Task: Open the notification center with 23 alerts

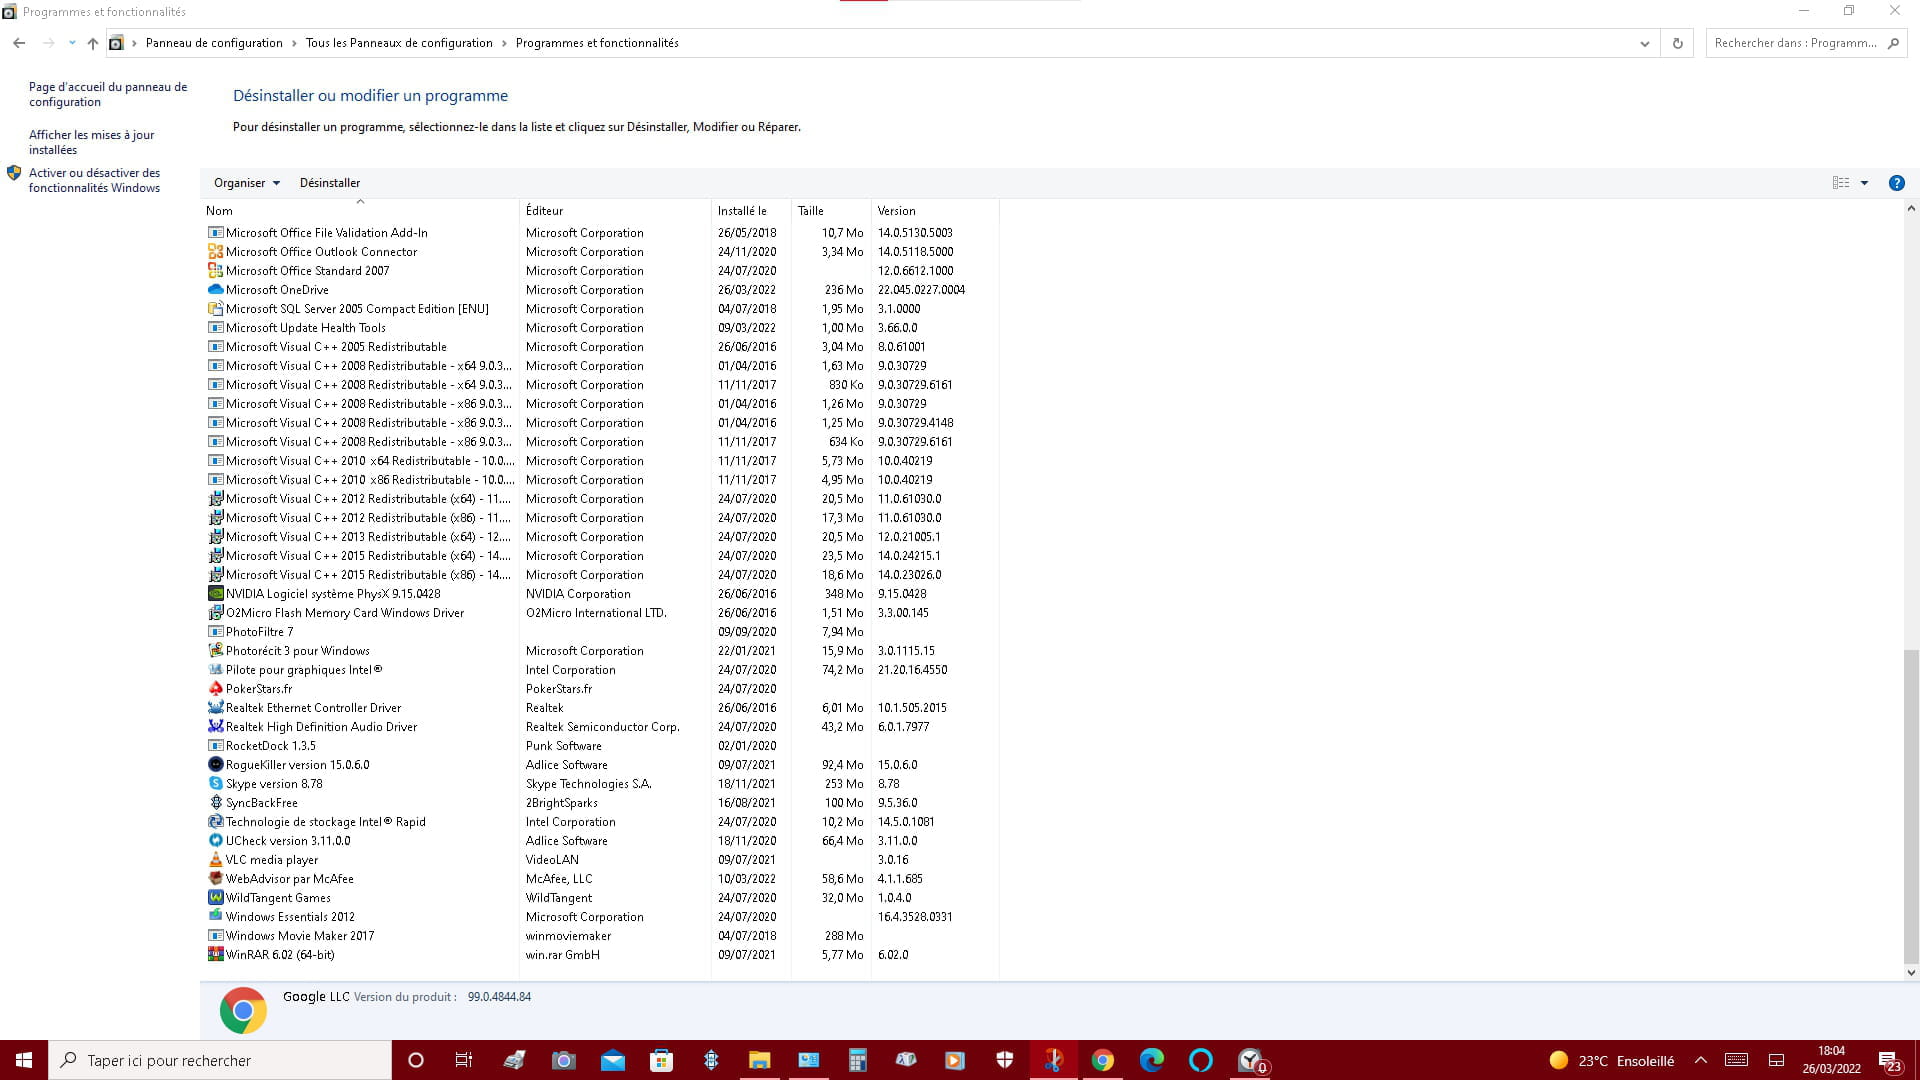Action: [x=1889, y=1061]
